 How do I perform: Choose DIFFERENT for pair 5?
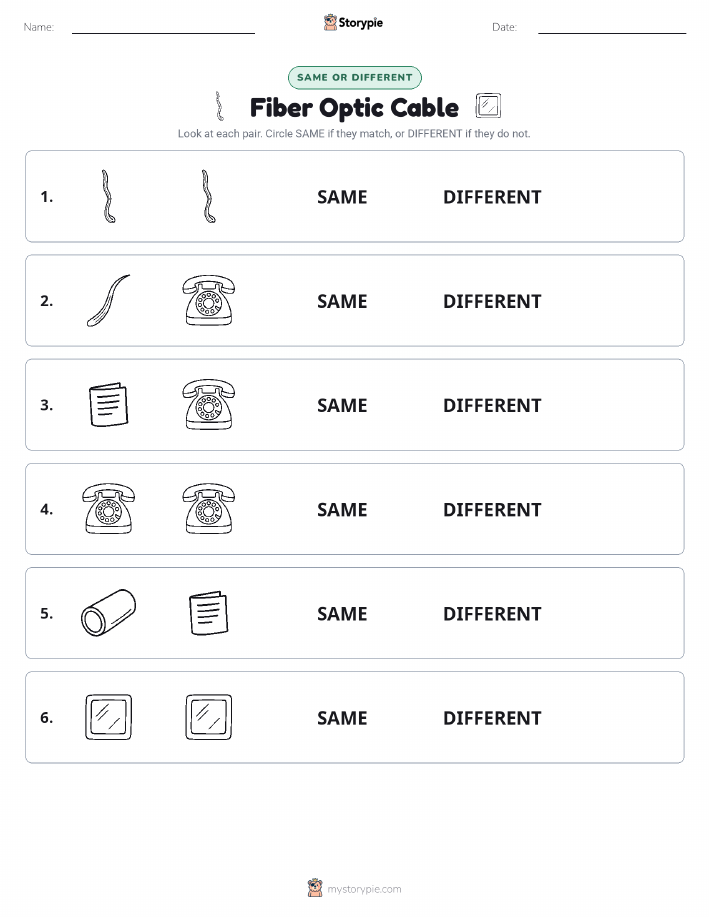coord(492,613)
